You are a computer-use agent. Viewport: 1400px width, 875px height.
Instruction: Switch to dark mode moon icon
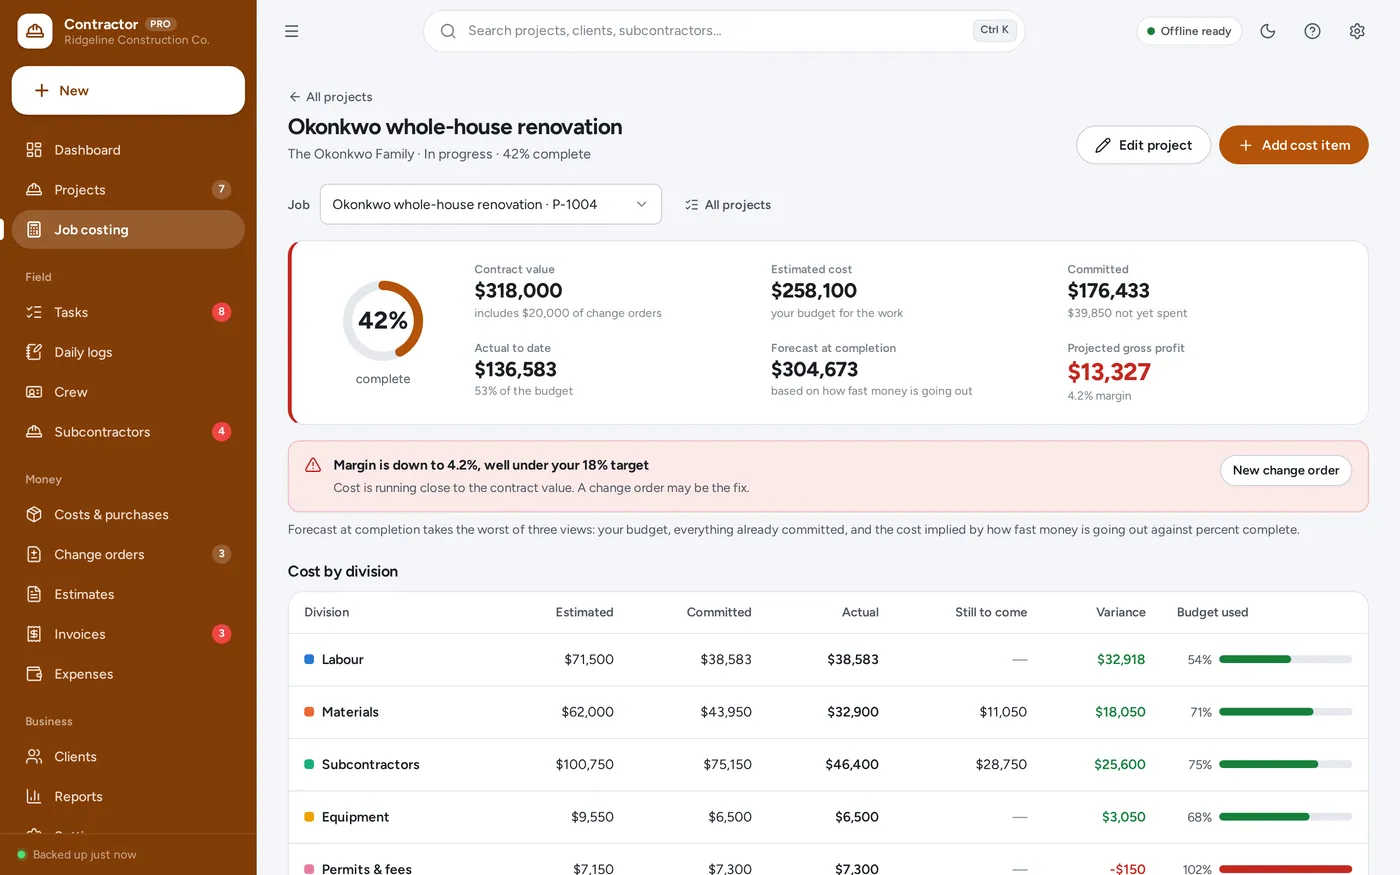pyautogui.click(x=1268, y=31)
